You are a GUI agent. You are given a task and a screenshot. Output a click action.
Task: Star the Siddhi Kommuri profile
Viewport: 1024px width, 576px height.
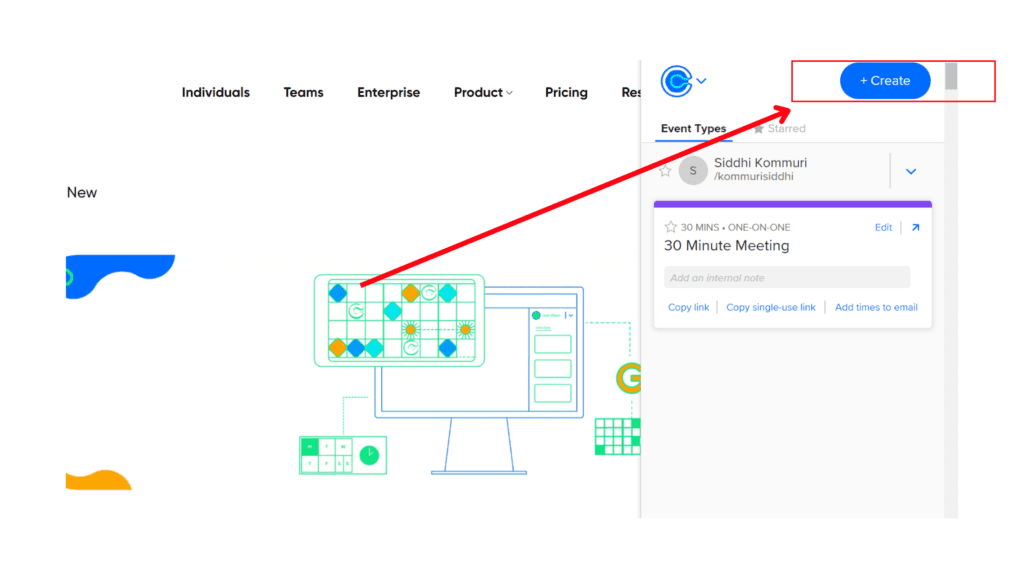[666, 170]
